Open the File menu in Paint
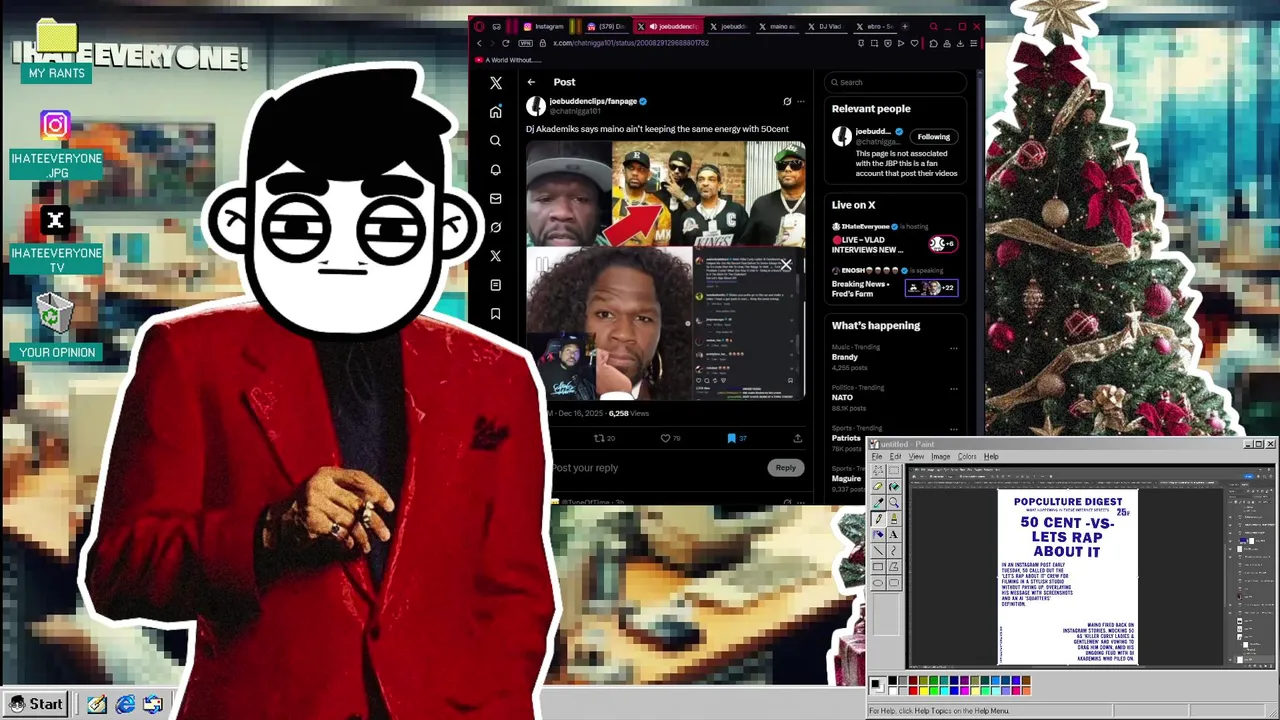This screenshot has height=720, width=1280. point(877,457)
